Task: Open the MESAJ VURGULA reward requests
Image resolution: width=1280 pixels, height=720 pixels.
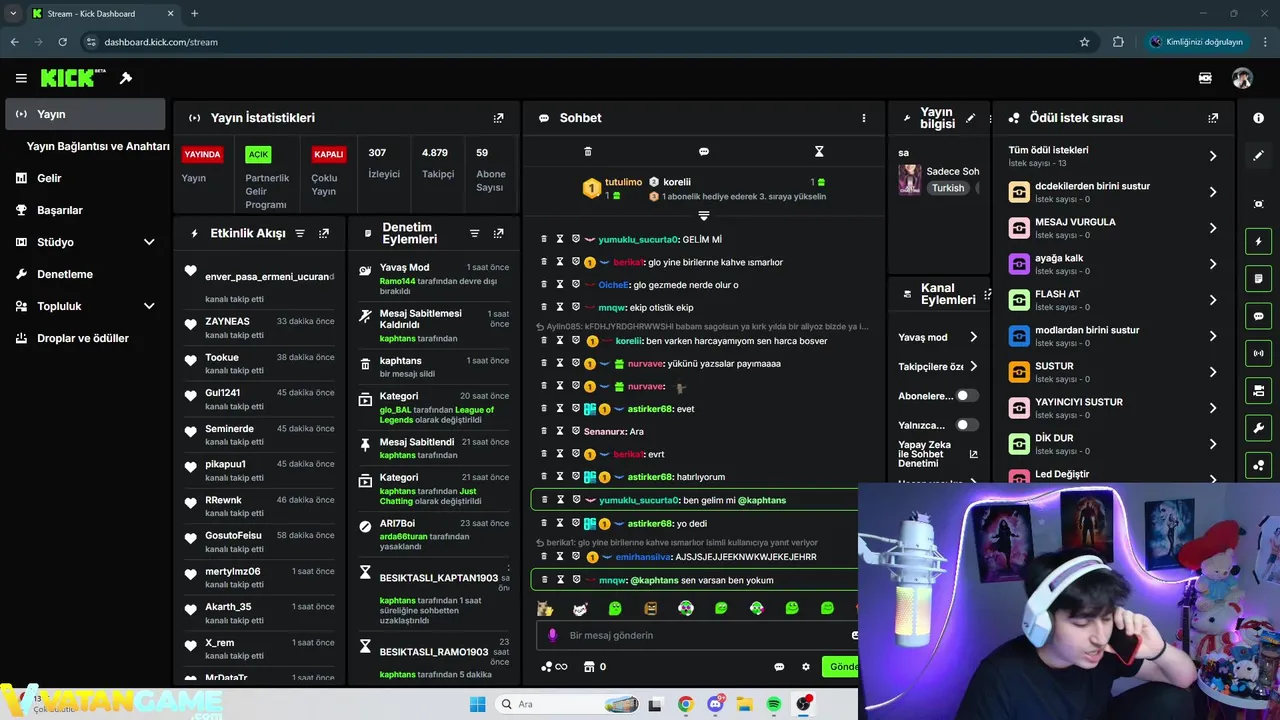Action: tap(1114, 228)
